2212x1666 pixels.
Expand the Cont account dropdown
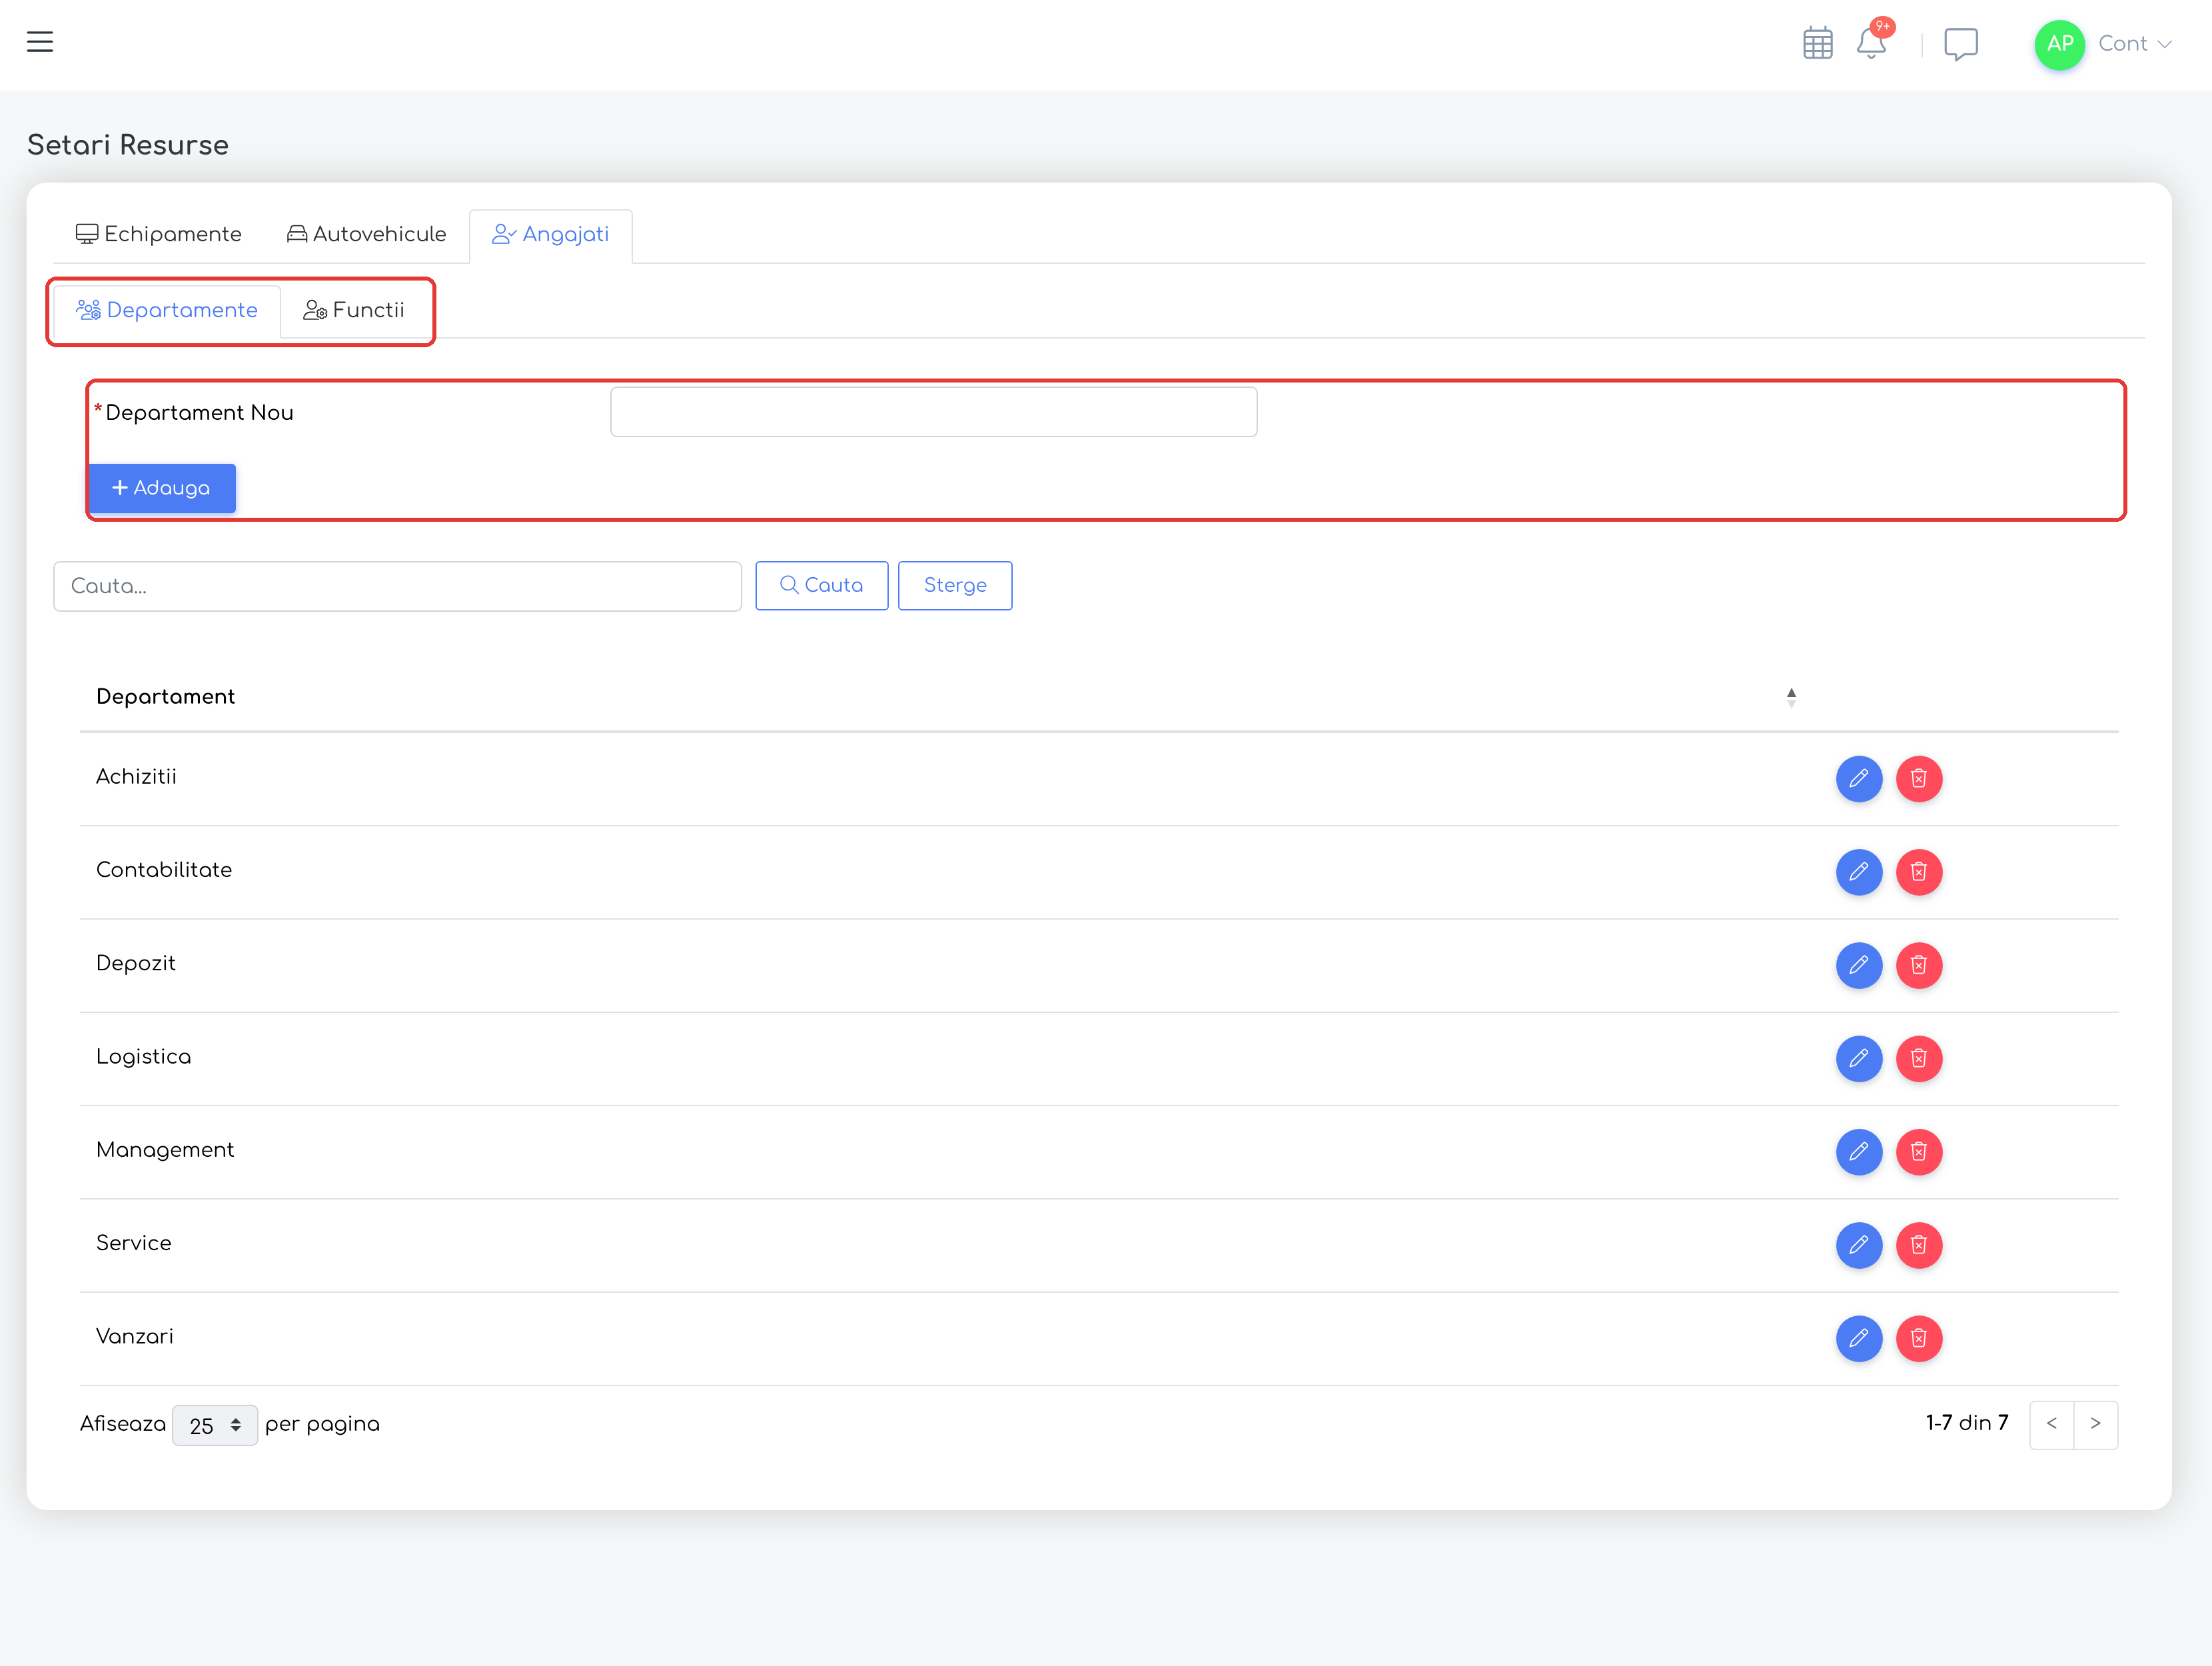coord(2135,44)
